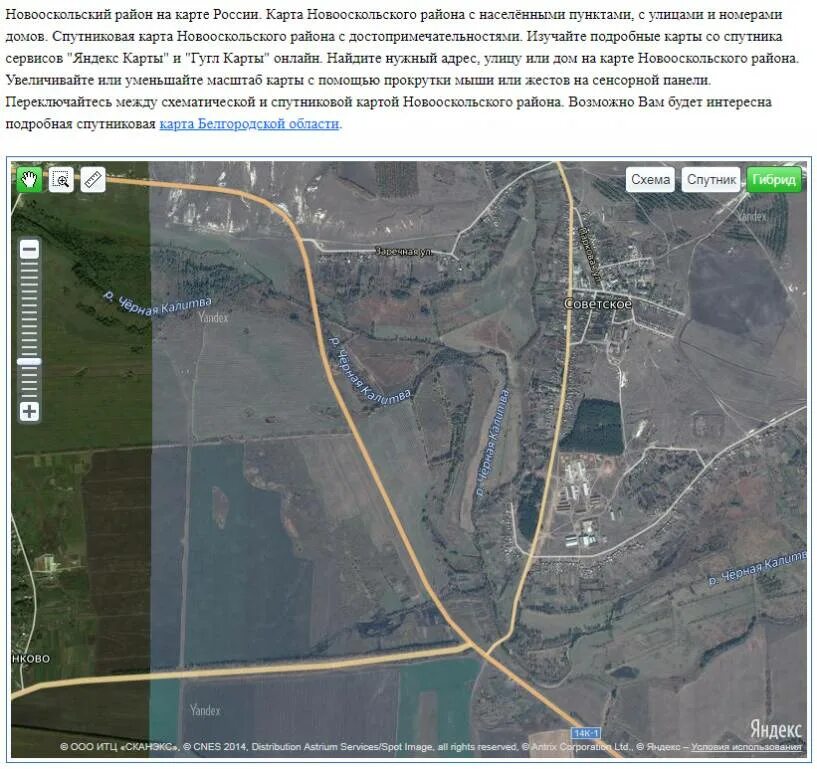Click the Советское town label
This screenshot has height=769, width=817.
pos(598,304)
